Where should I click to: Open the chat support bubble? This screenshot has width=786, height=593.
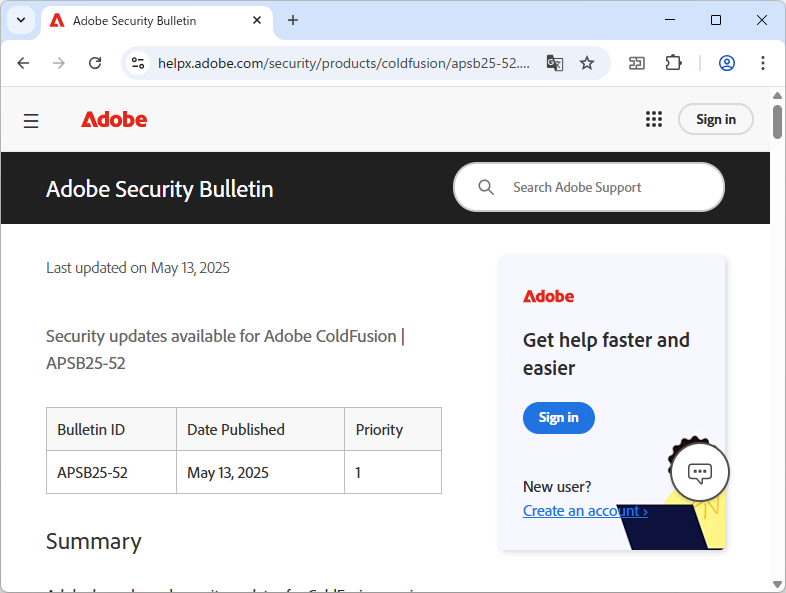click(x=699, y=472)
